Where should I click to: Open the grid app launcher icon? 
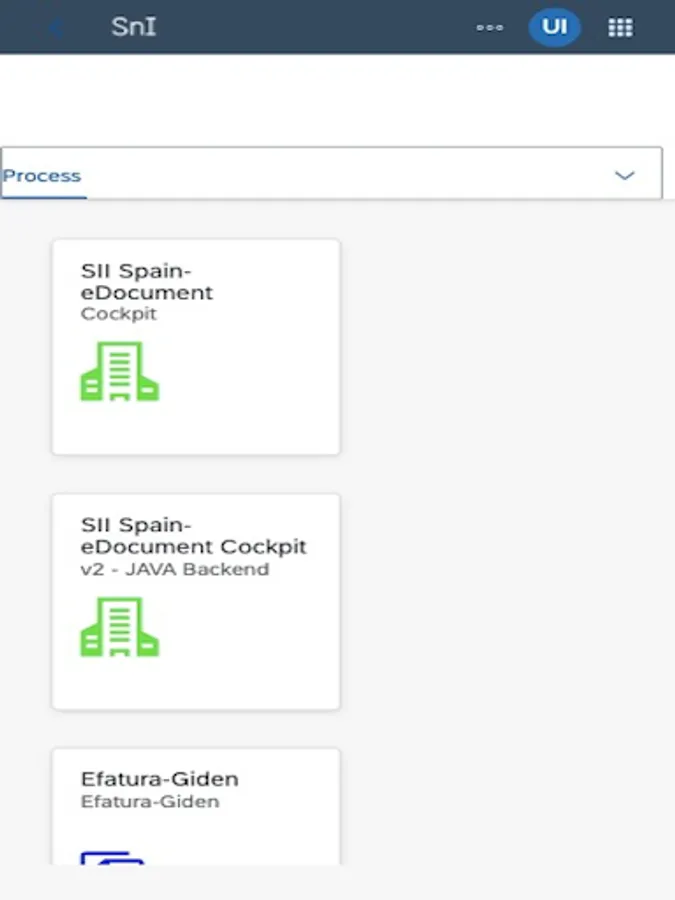[x=620, y=27]
